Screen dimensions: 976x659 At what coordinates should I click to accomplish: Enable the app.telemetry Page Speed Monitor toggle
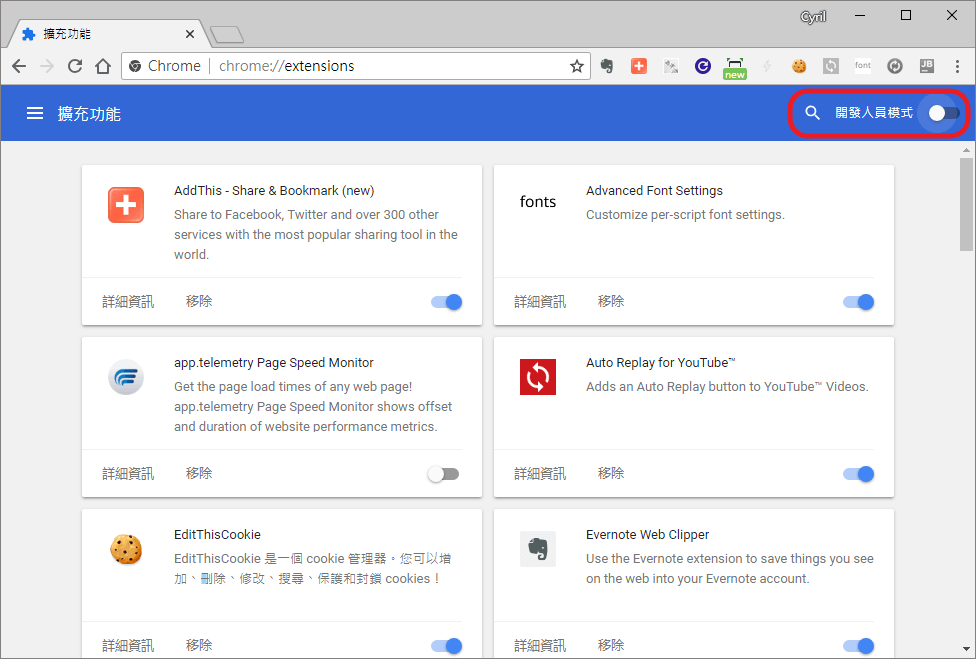click(x=443, y=474)
